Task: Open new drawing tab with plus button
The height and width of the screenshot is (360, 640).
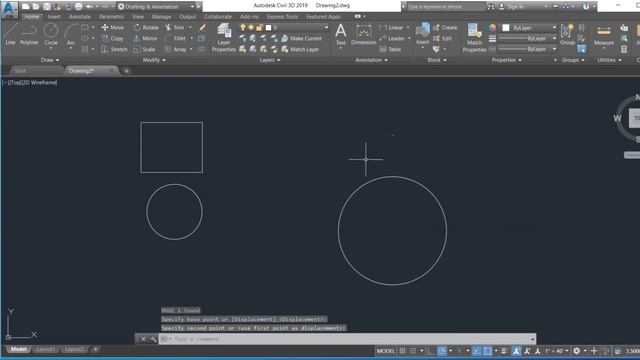Action: click(x=127, y=71)
